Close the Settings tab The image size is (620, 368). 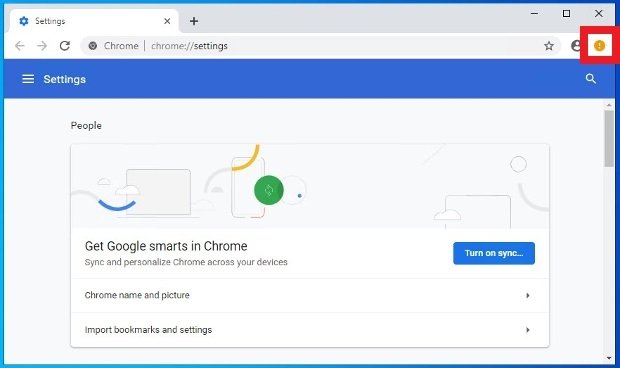tap(167, 21)
